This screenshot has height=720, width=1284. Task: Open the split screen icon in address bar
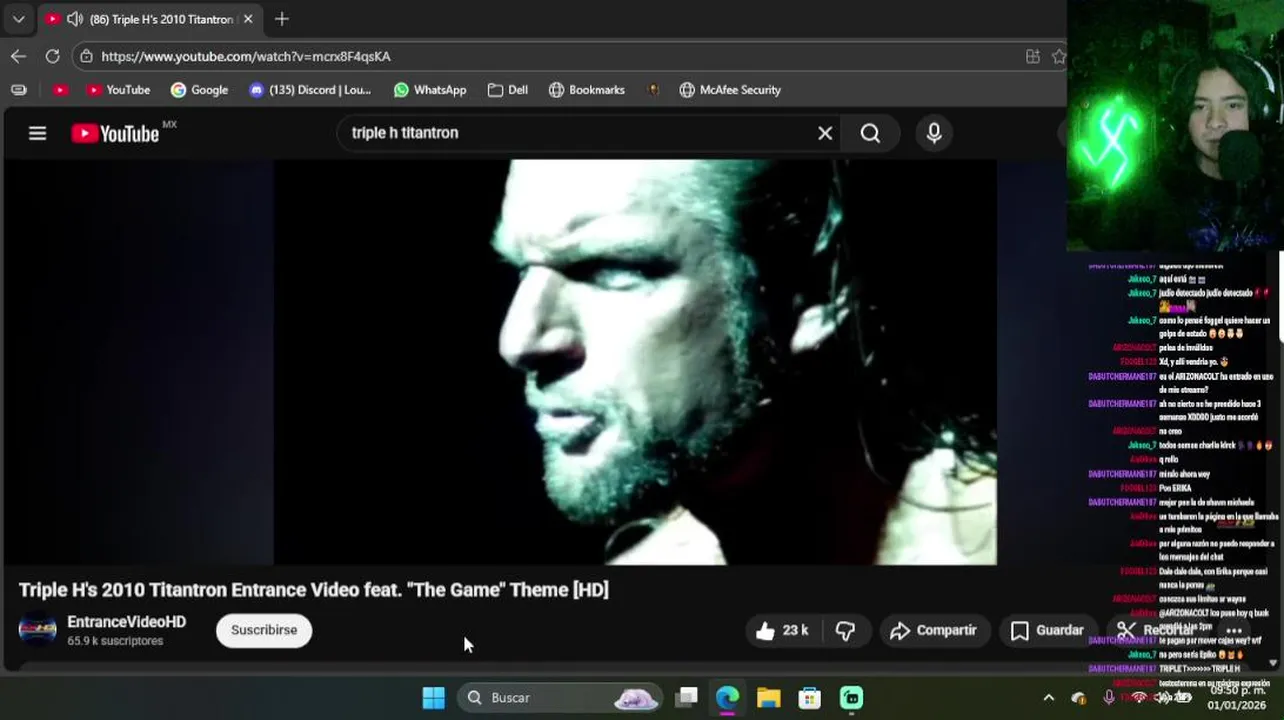[1033, 57]
